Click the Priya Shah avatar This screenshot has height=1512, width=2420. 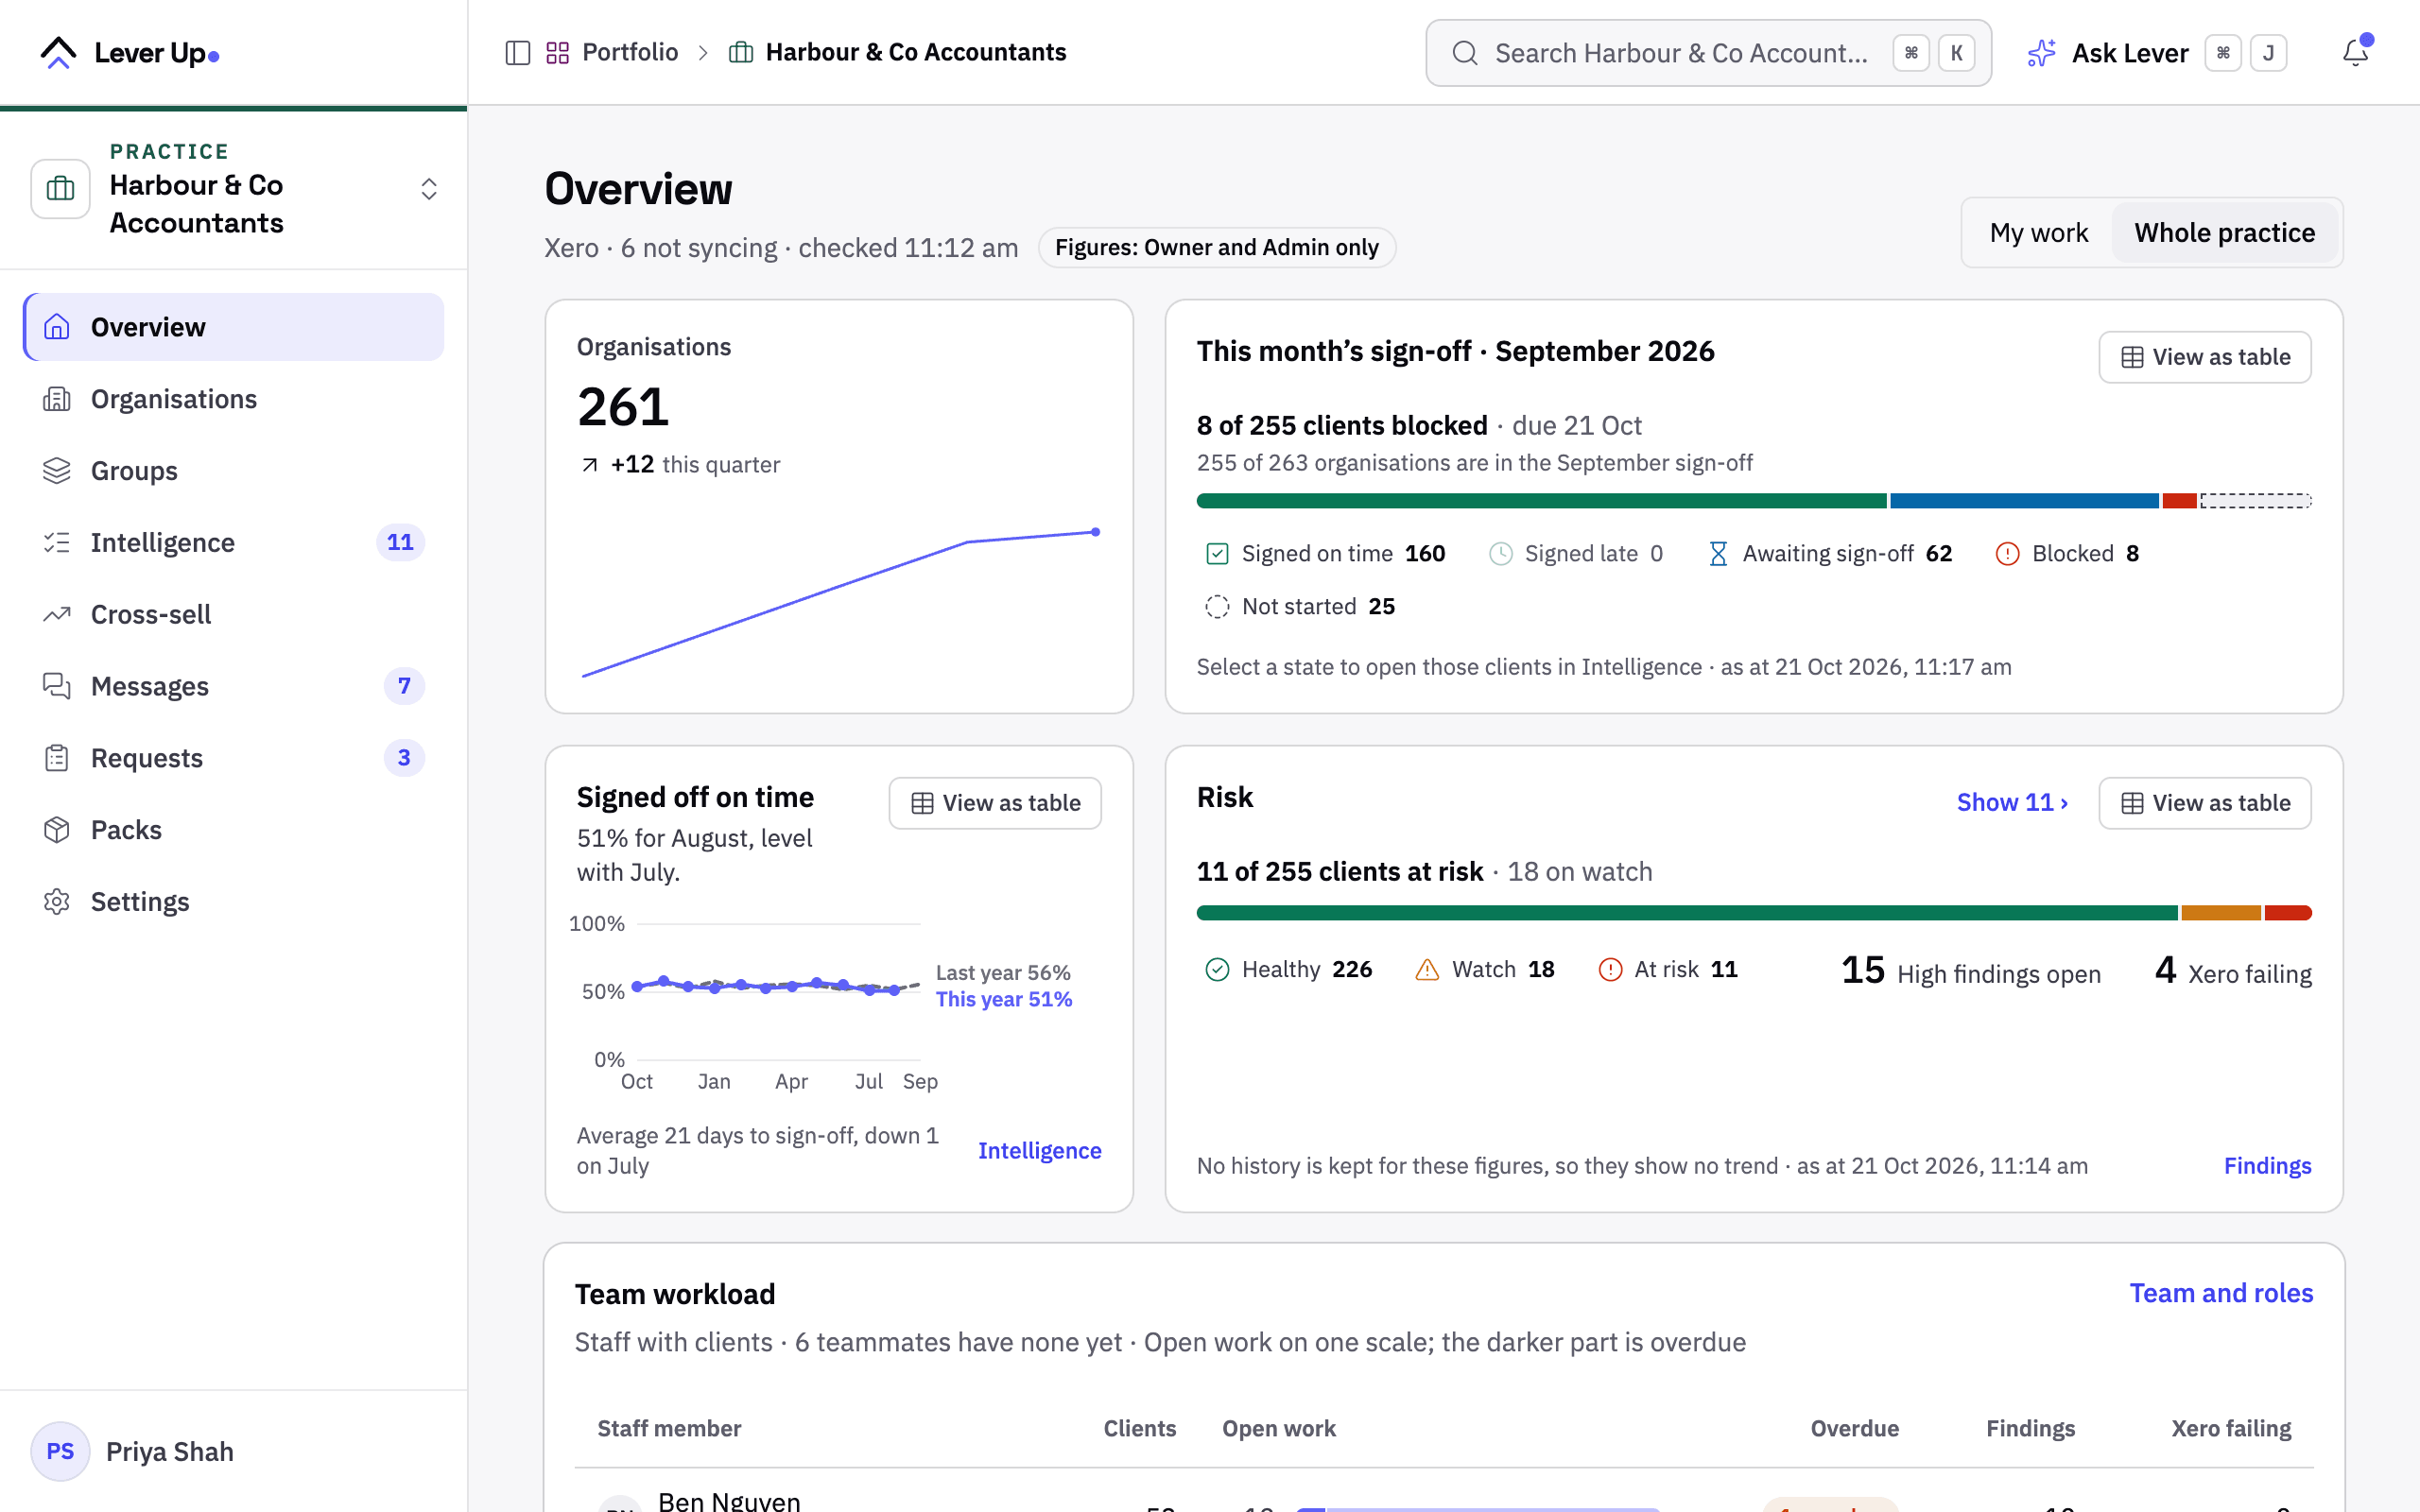click(x=60, y=1451)
